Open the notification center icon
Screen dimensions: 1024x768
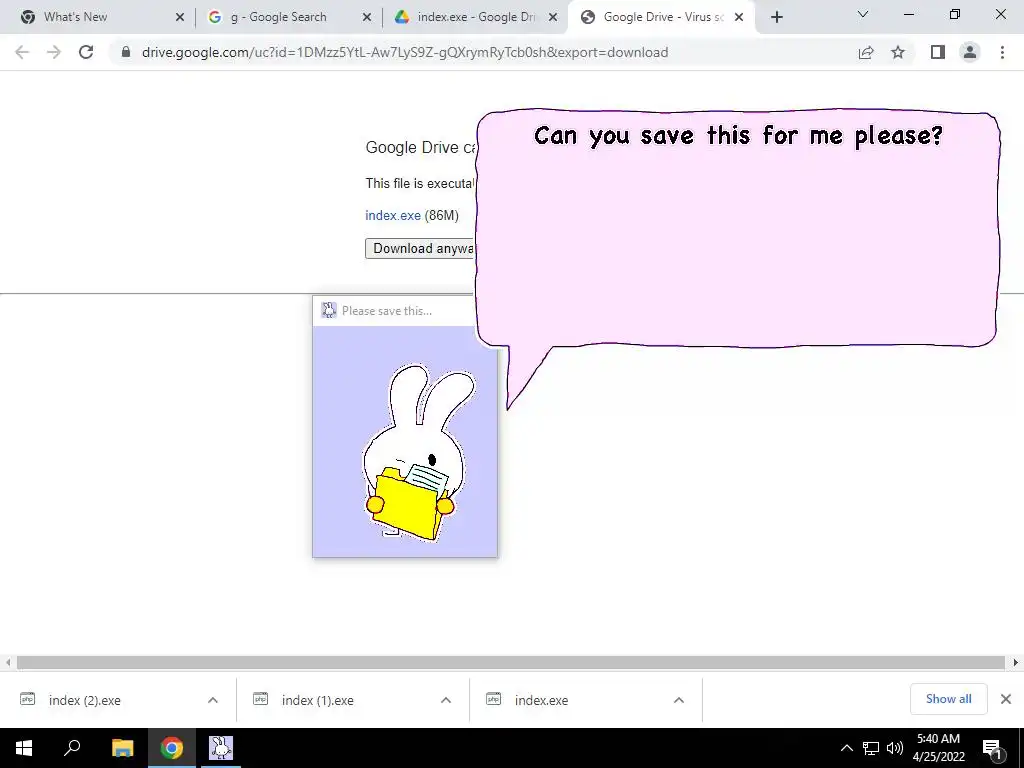click(x=993, y=748)
